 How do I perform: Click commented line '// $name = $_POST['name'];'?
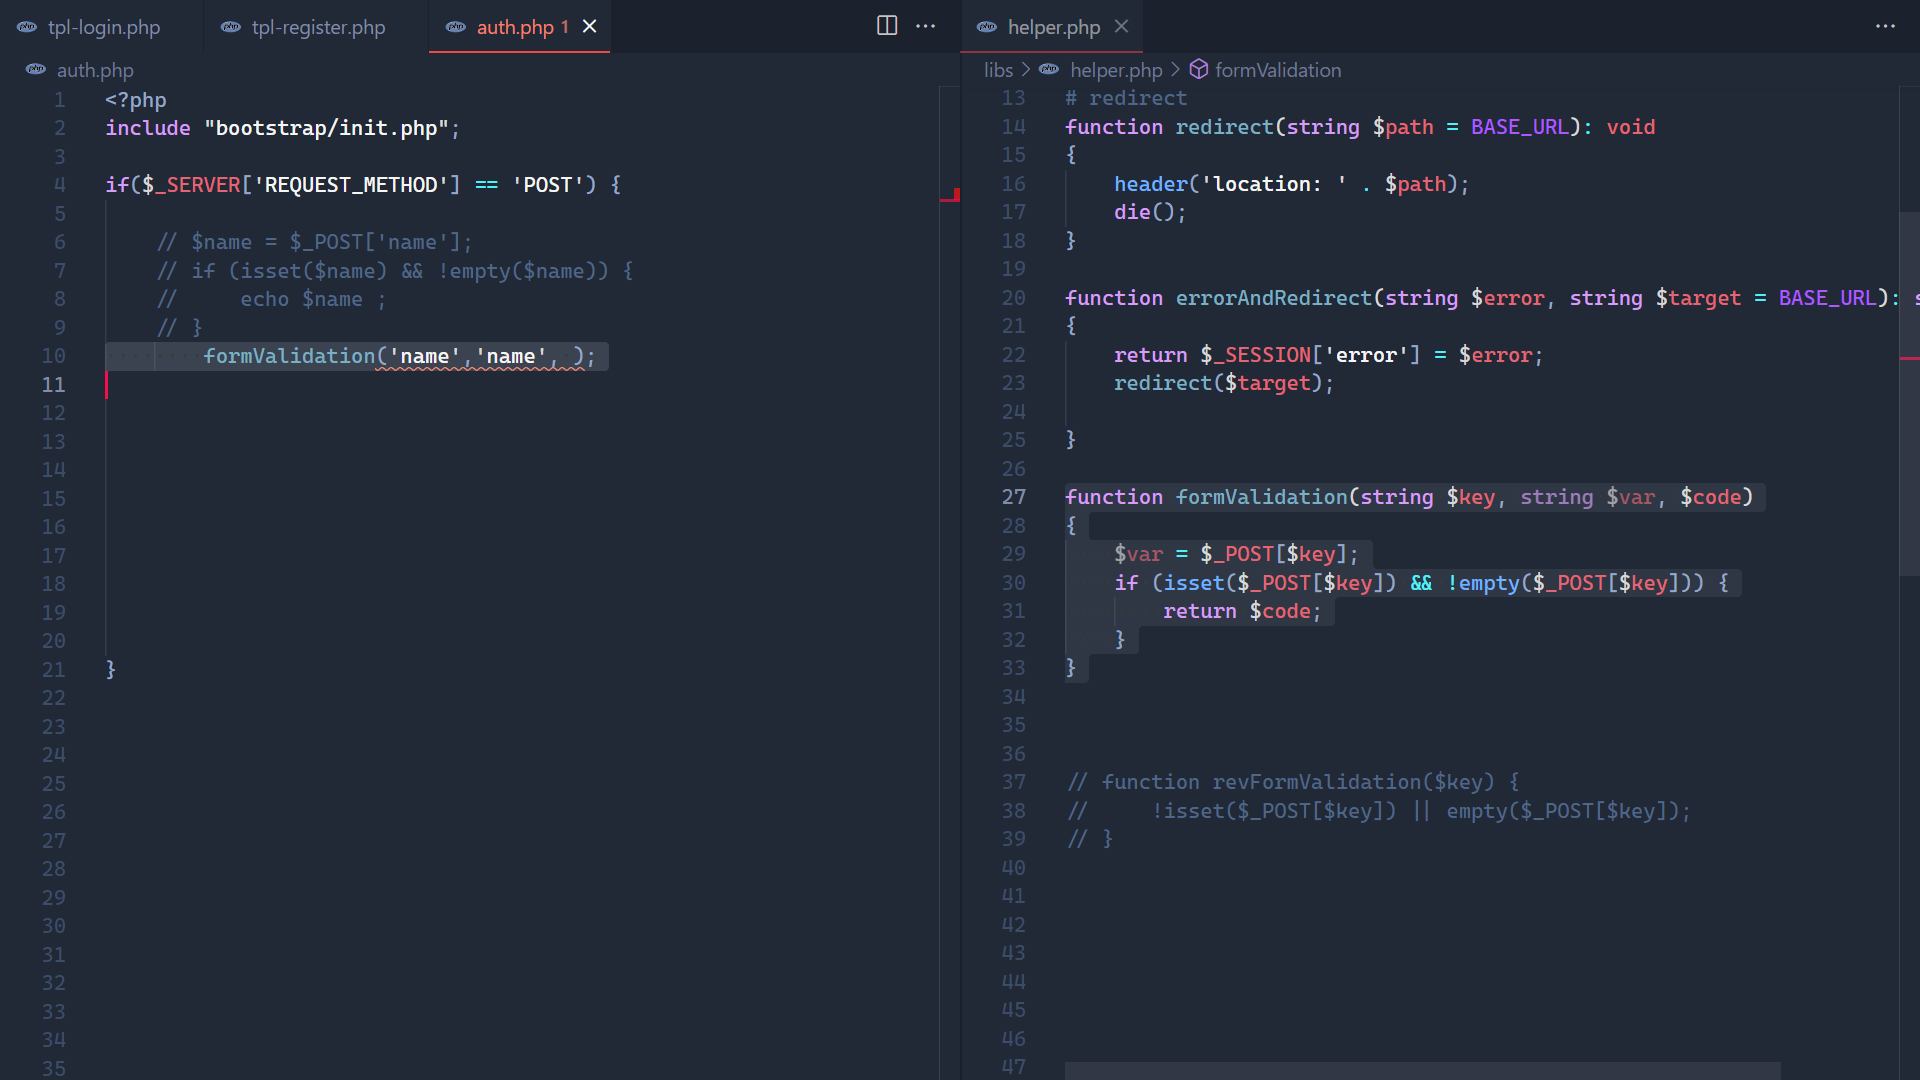(315, 242)
